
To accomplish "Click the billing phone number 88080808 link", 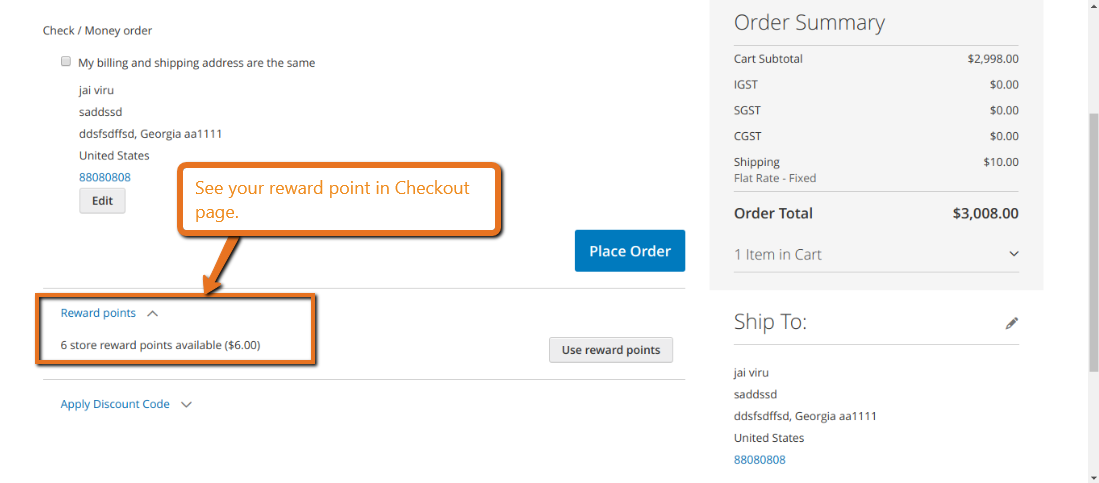I will (x=104, y=177).
